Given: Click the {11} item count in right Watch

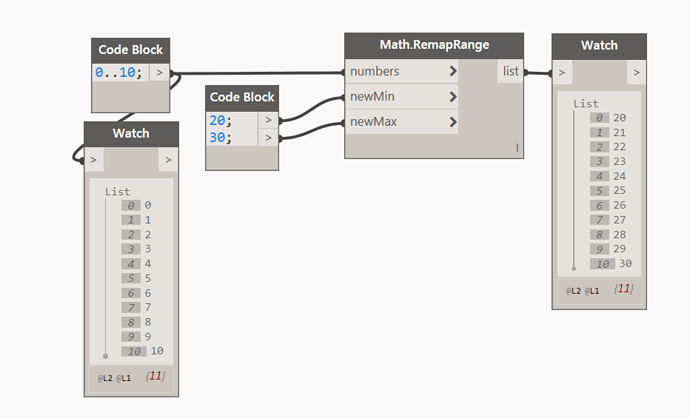Looking at the screenshot, I should coord(624,289).
